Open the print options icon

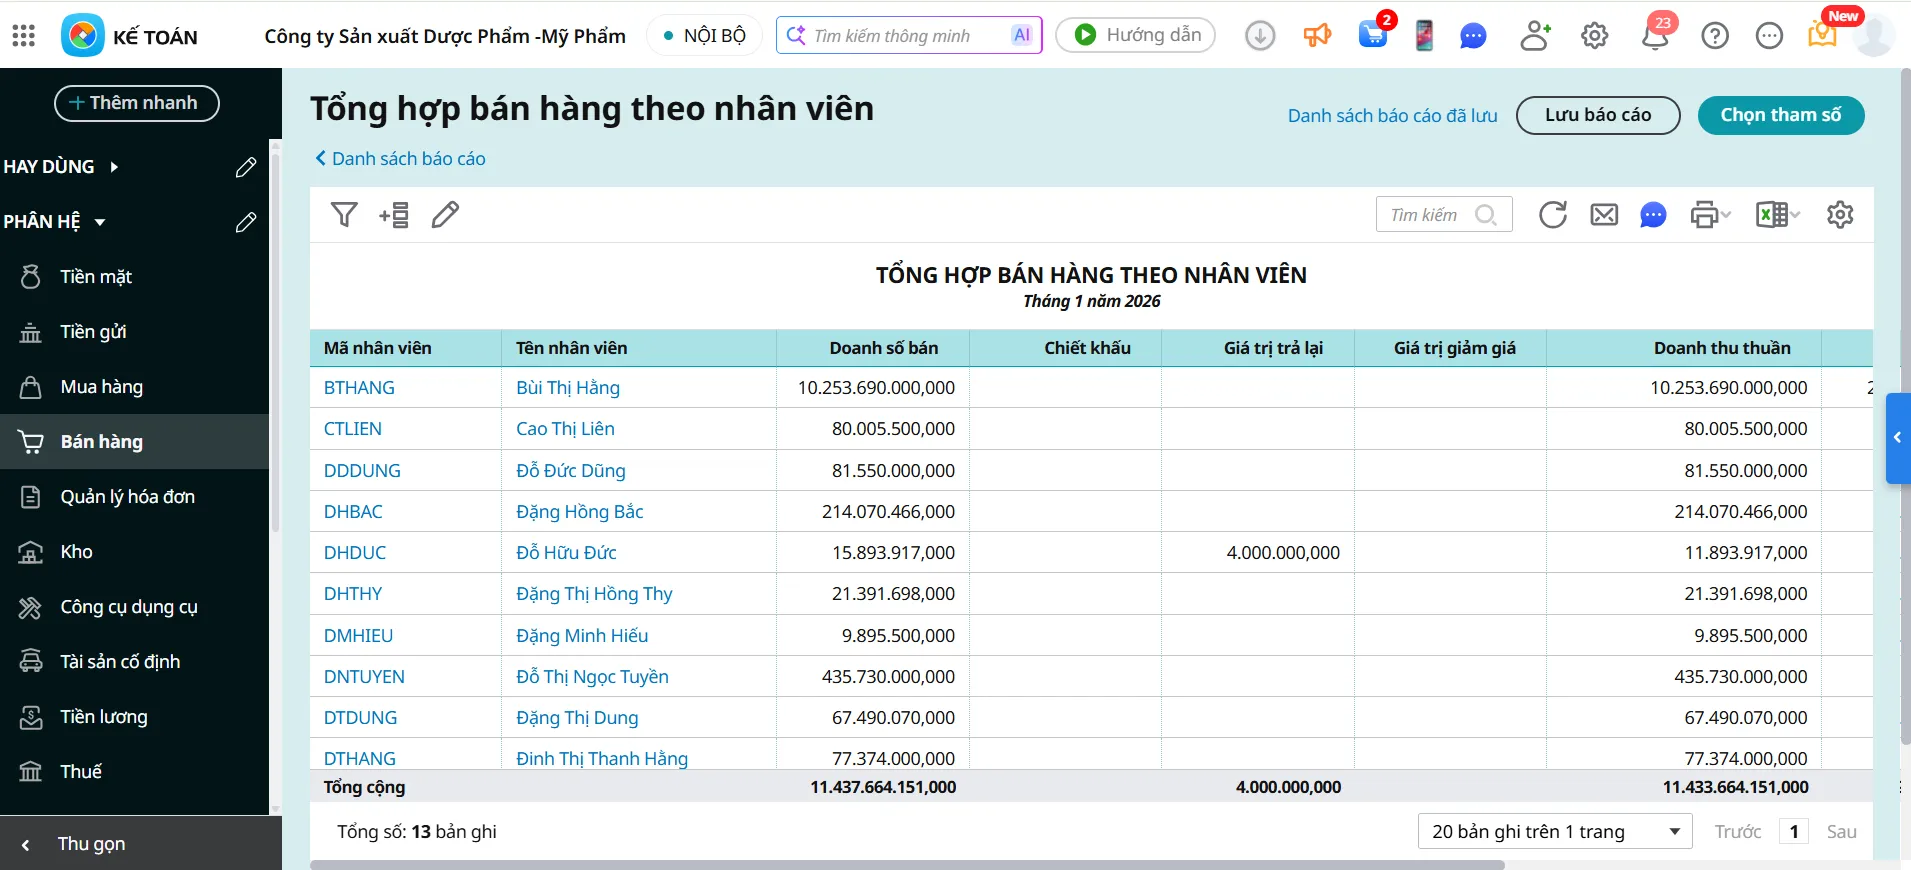[x=1709, y=215]
